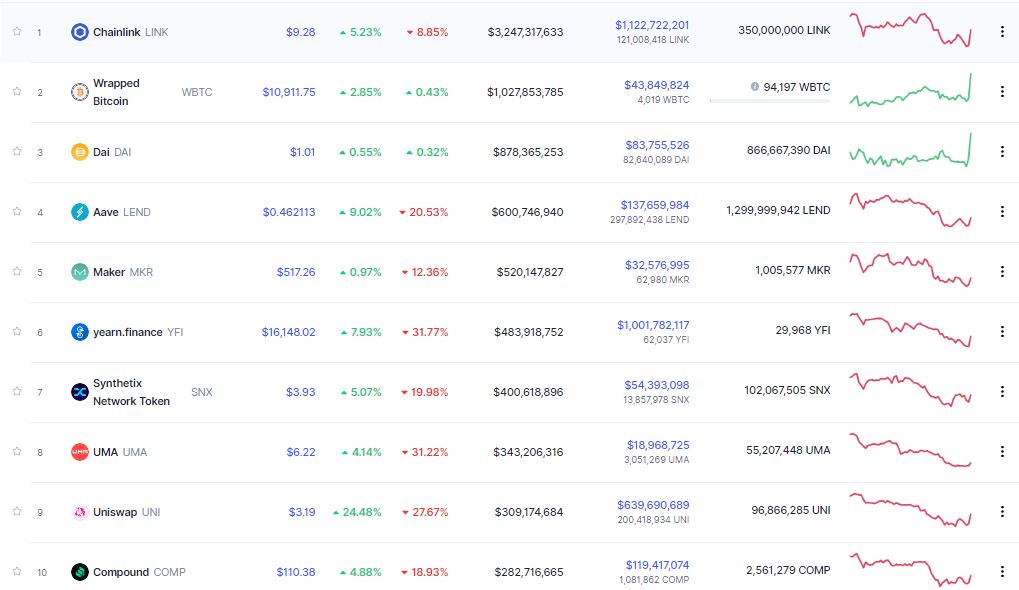Open the Wrapped Bitcoin row three-dot menu
Viewport: 1019px width, 590px height.
(x=1002, y=92)
